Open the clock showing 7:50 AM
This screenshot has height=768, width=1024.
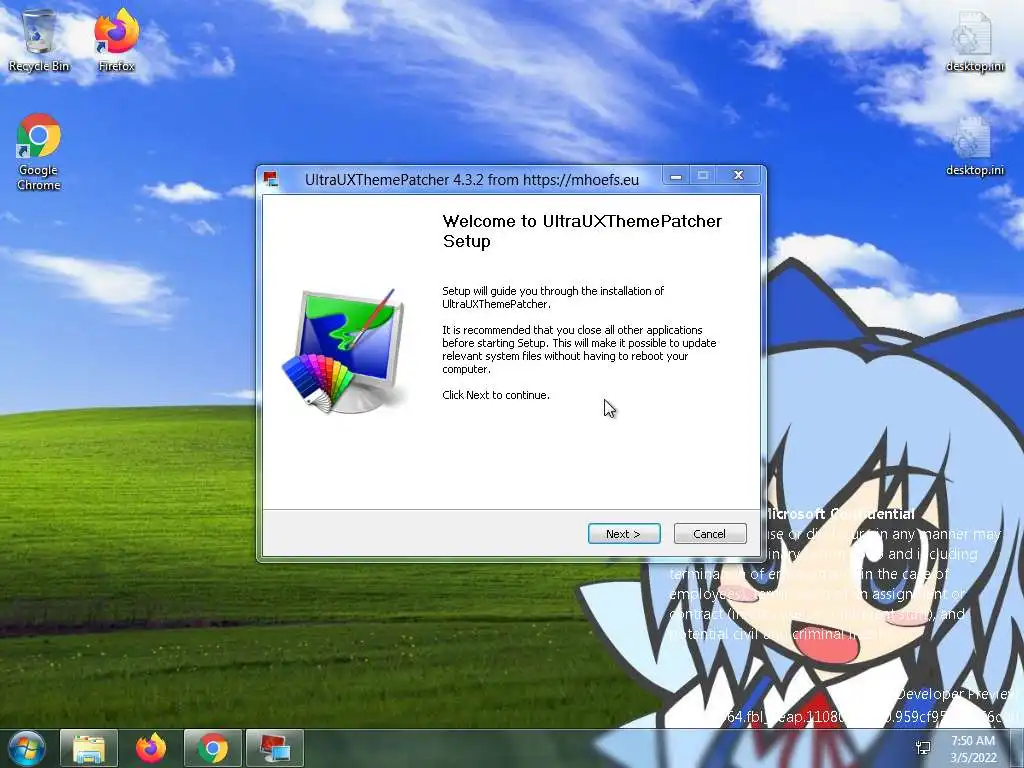coord(973,749)
